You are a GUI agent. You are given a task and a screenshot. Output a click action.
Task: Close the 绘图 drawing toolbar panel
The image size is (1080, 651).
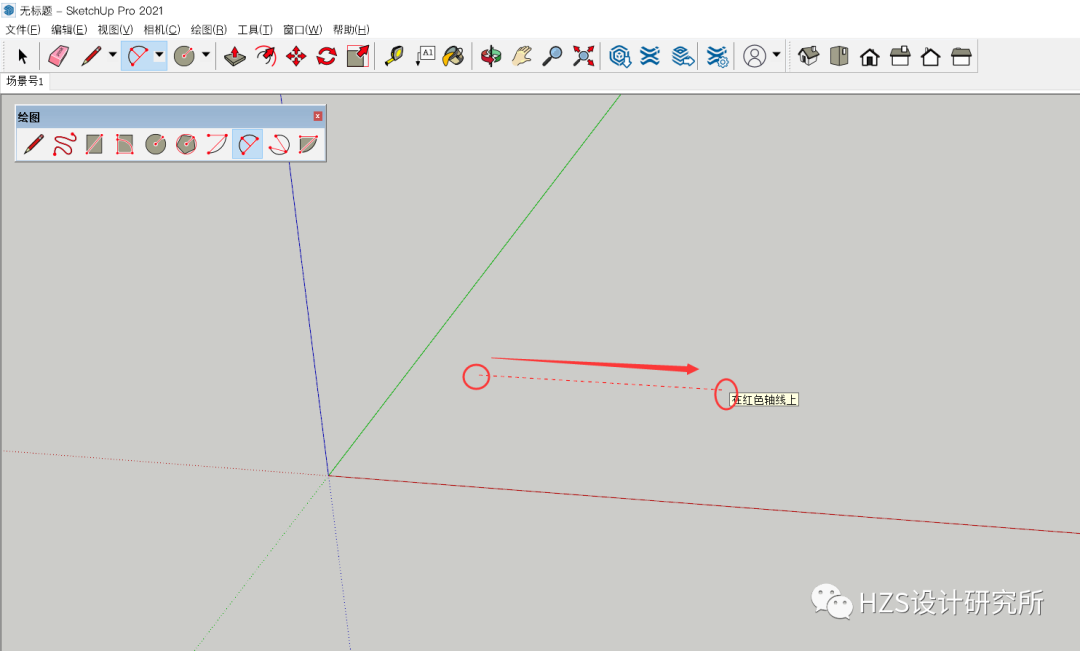tap(317, 116)
